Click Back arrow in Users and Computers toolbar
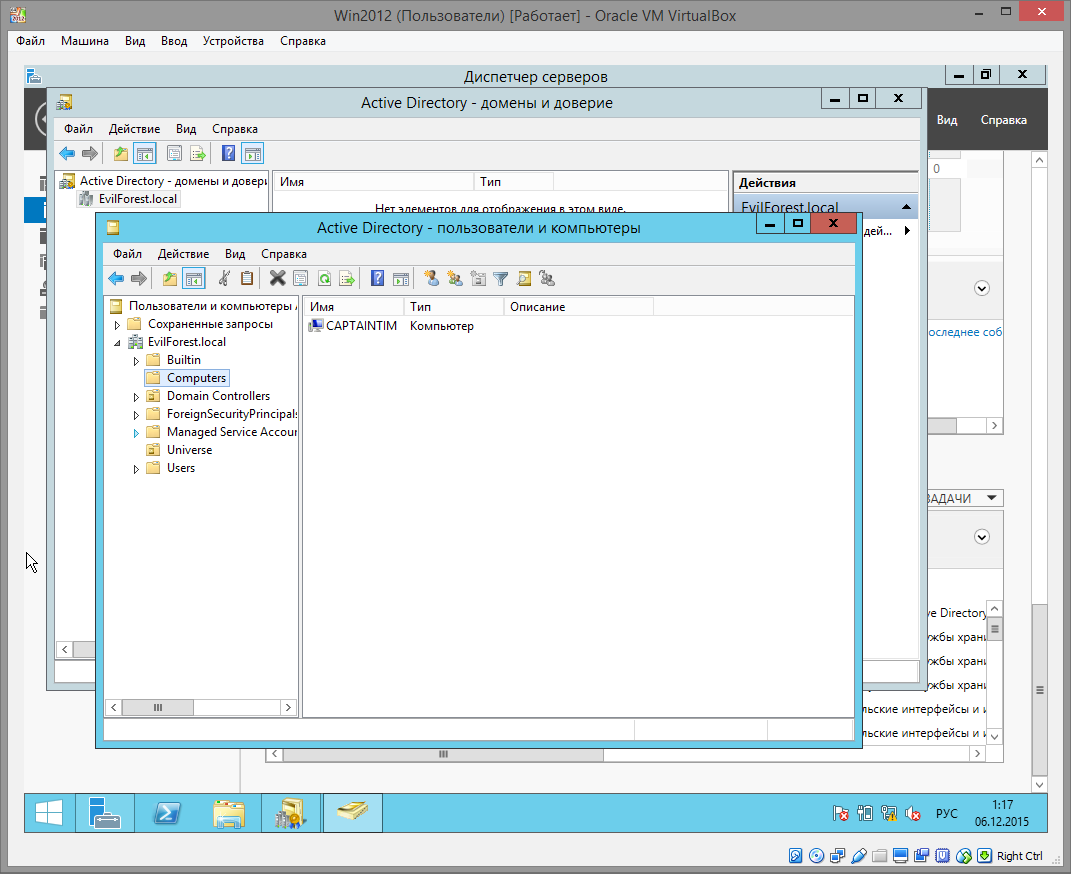This screenshot has height=874, width=1071. click(x=116, y=279)
